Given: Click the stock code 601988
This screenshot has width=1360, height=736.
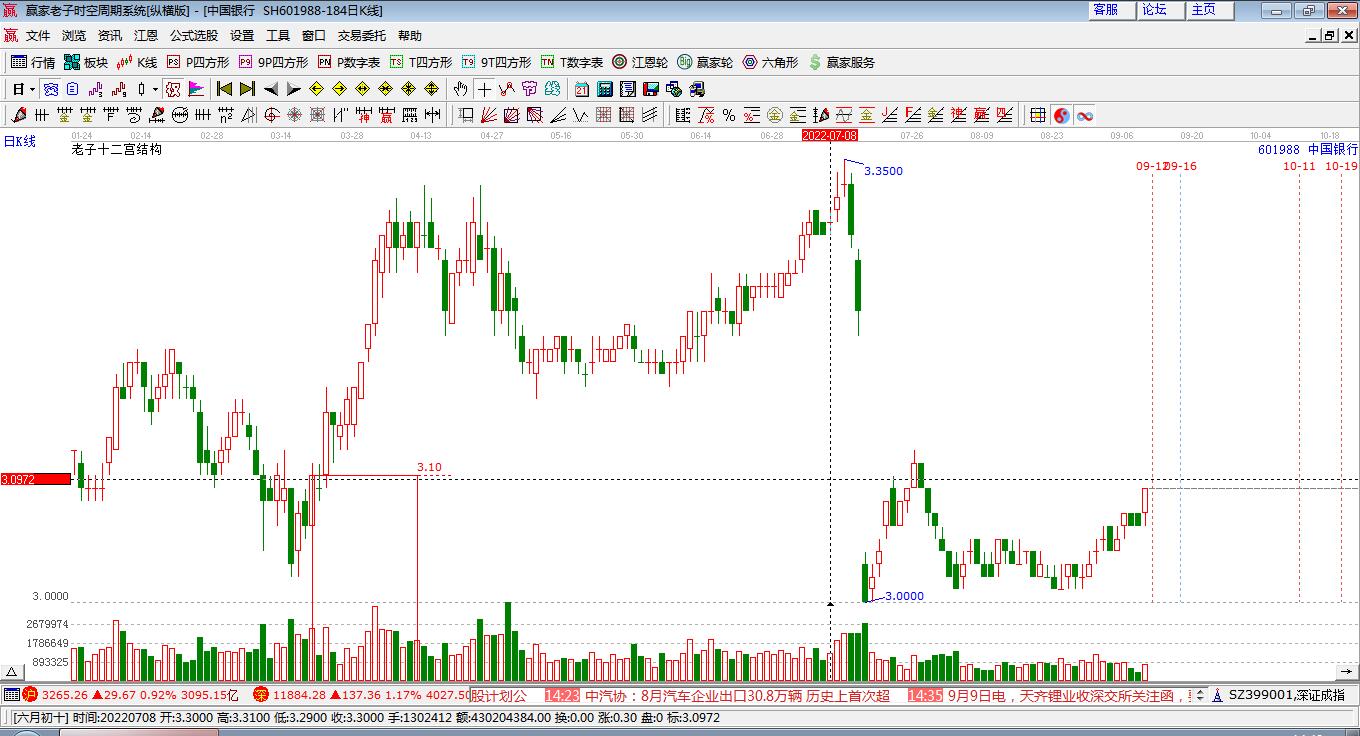Looking at the screenshot, I should [1279, 149].
